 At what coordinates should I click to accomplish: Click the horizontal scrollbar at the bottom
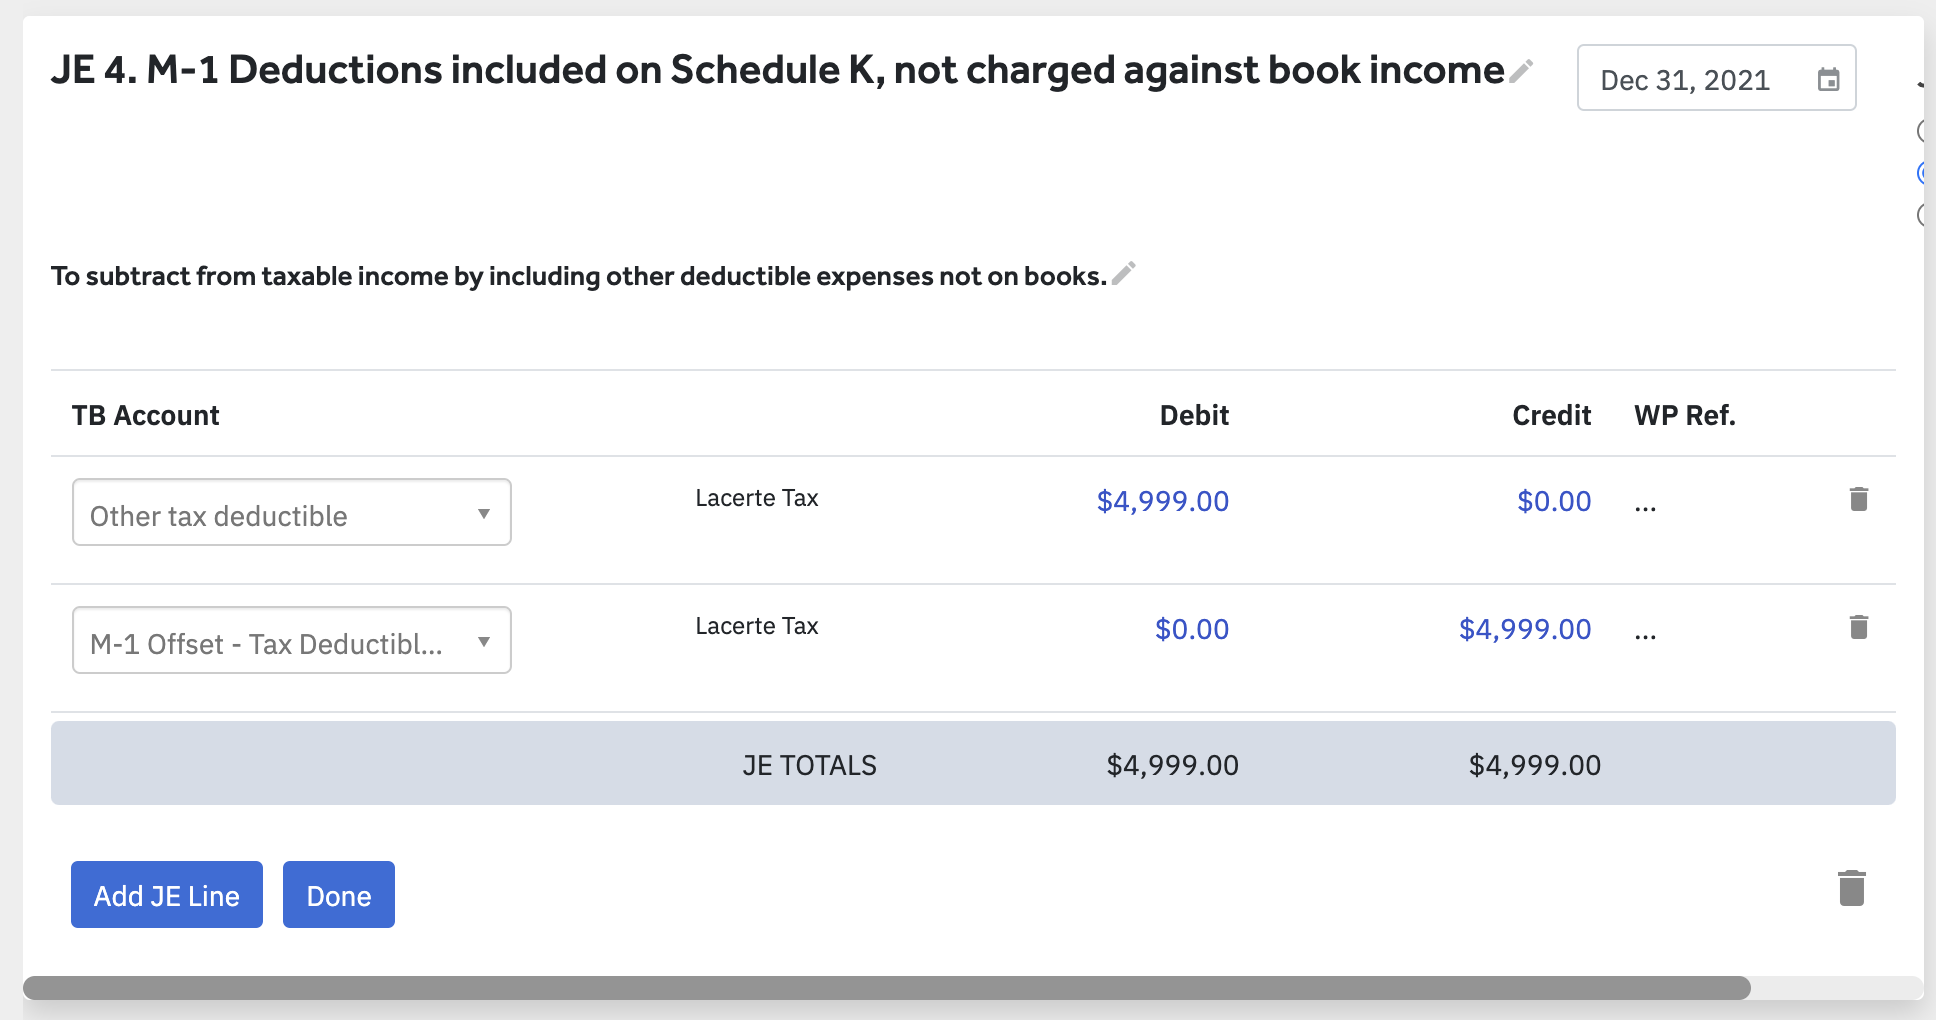point(886,988)
